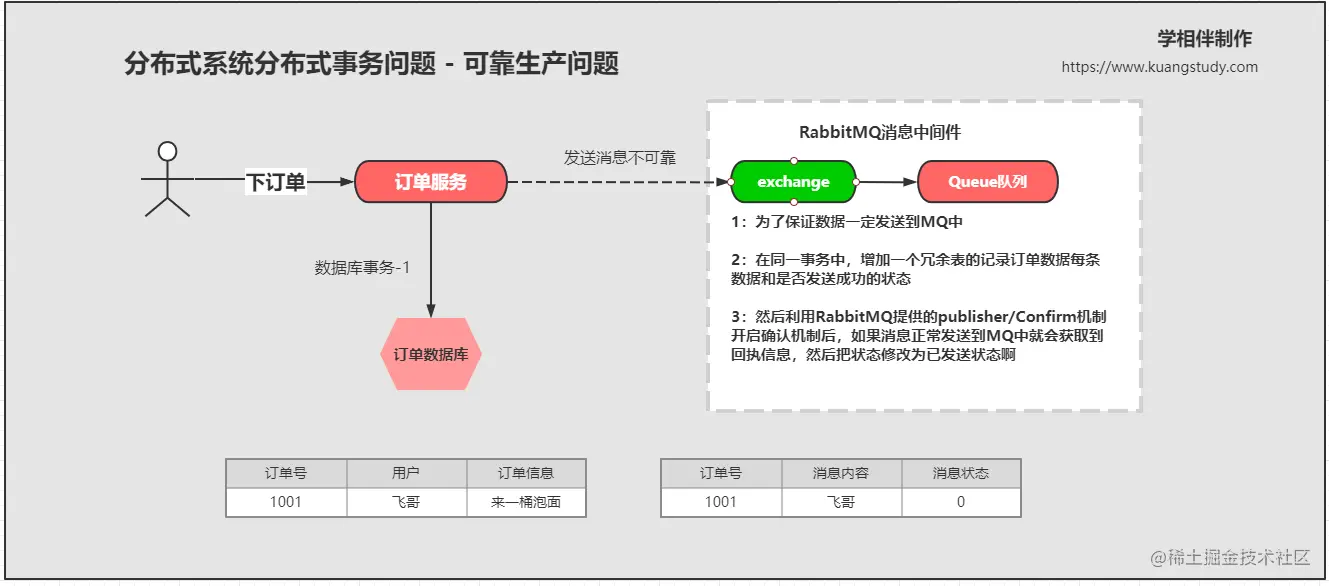Viewport: 1329px width, 586px height.
Task: Click the 消息内容 table header
Action: coord(841,473)
